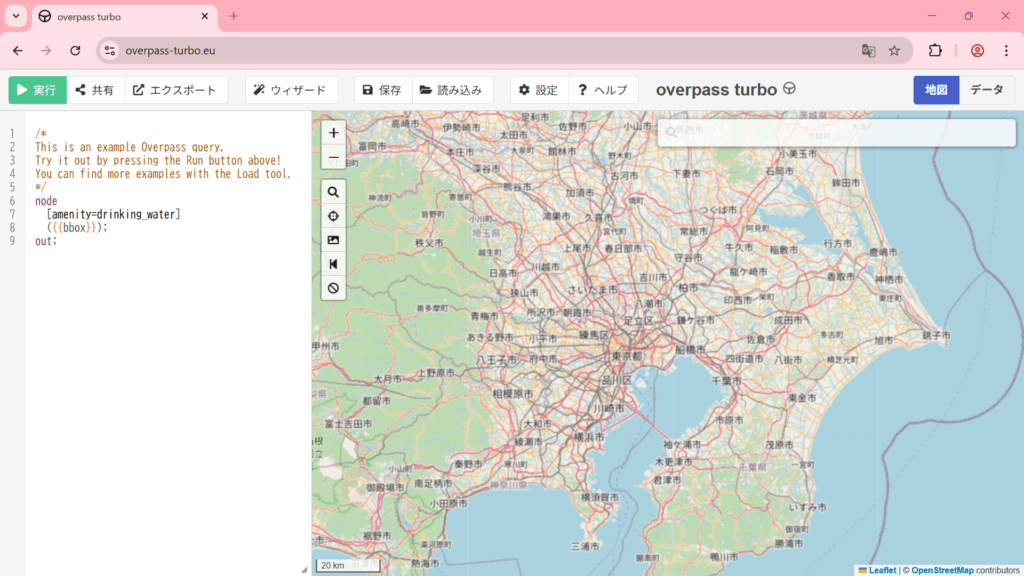Image resolution: width=1024 pixels, height=576 pixels.
Task: Click the manually select bbox icon
Action: pyautogui.click(x=334, y=240)
